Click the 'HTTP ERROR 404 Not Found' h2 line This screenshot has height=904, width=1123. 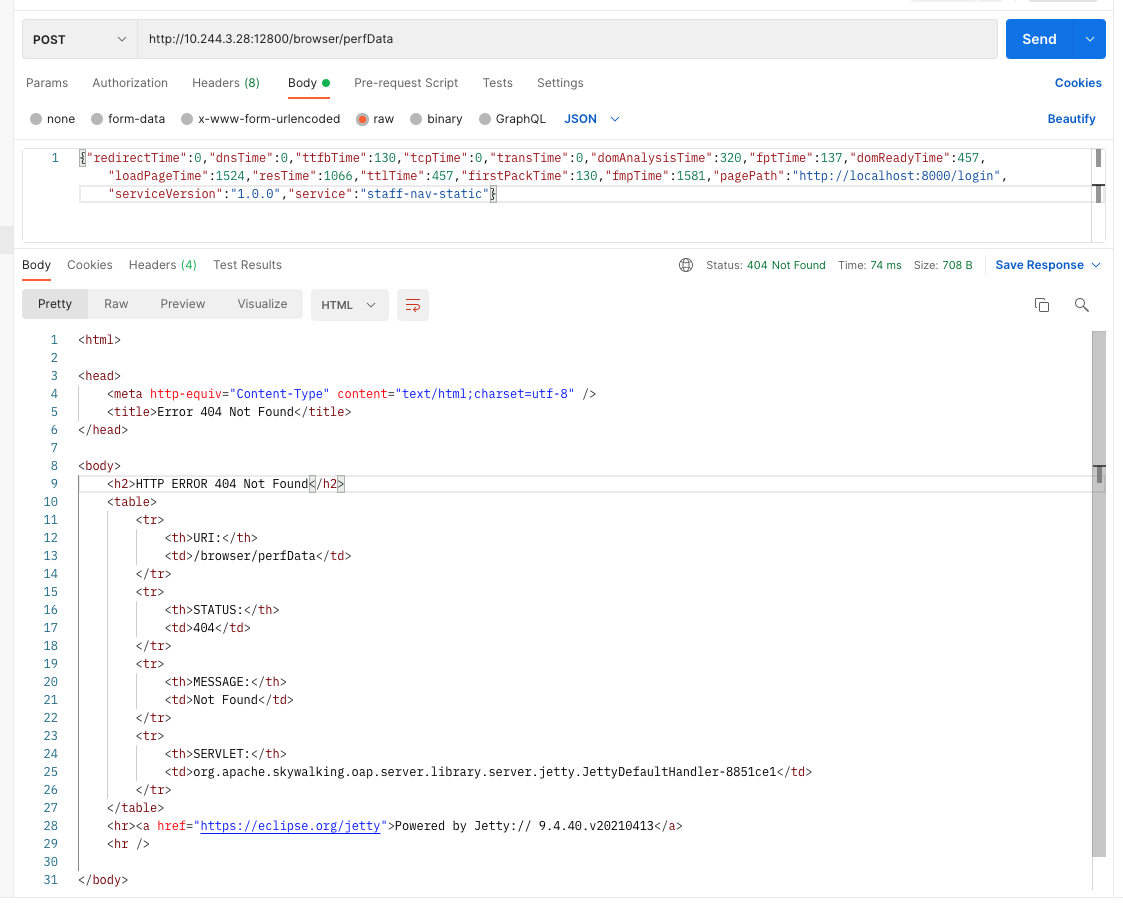pyautogui.click(x=226, y=484)
